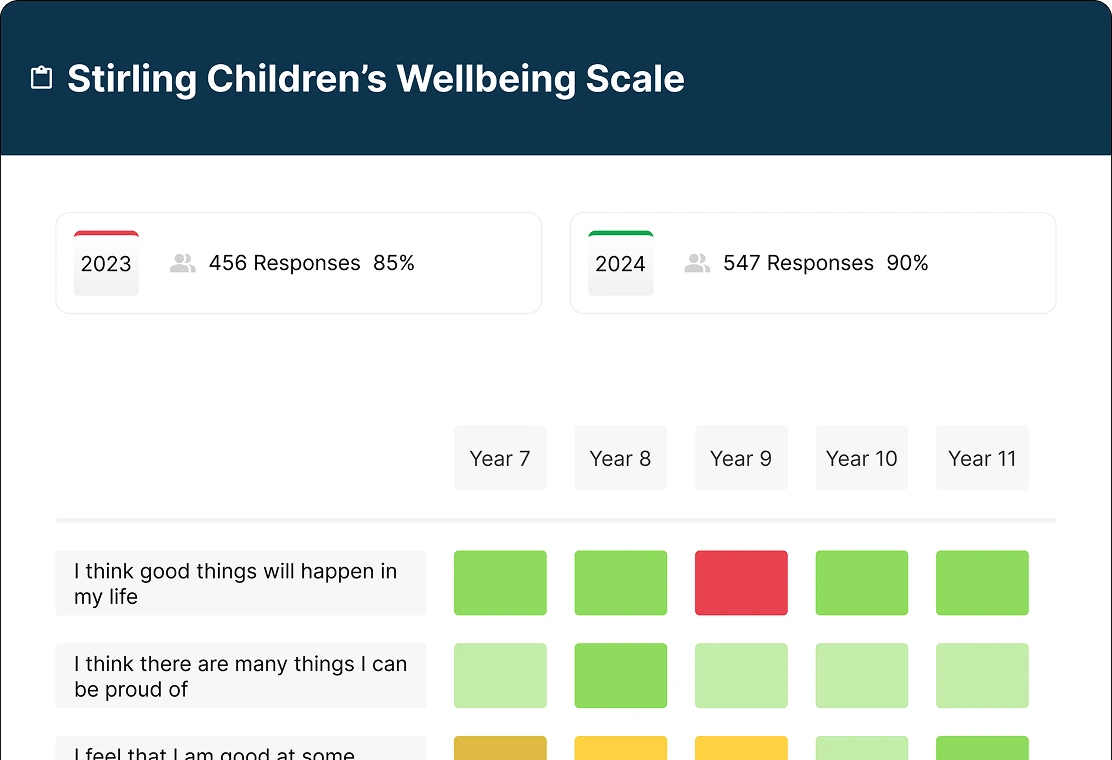Click the people icon beside 456 Responses

coord(183,263)
